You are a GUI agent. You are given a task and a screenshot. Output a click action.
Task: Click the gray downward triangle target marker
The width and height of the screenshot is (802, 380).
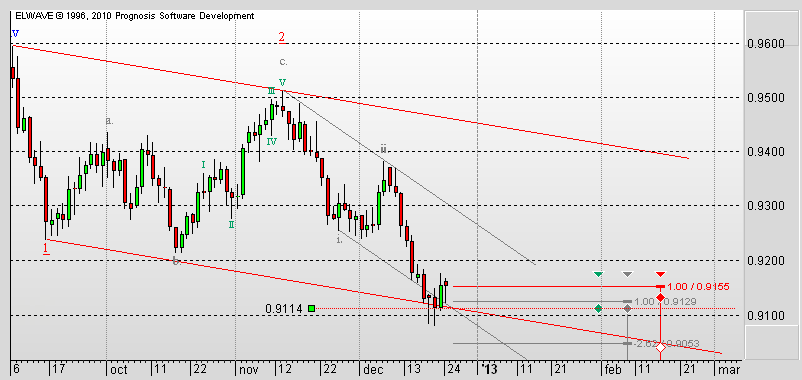pyautogui.click(x=628, y=275)
